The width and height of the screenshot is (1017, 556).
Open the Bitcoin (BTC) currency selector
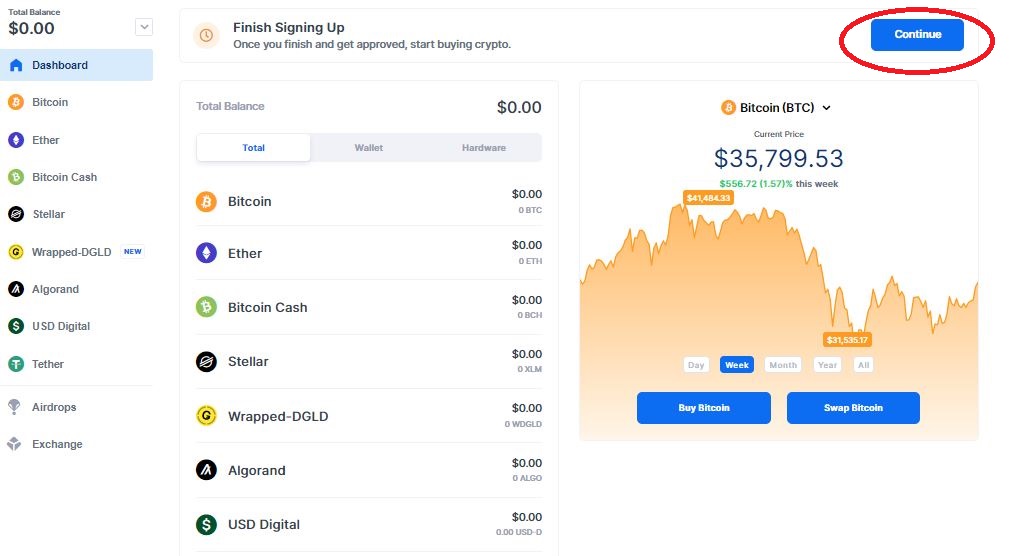click(x=777, y=108)
